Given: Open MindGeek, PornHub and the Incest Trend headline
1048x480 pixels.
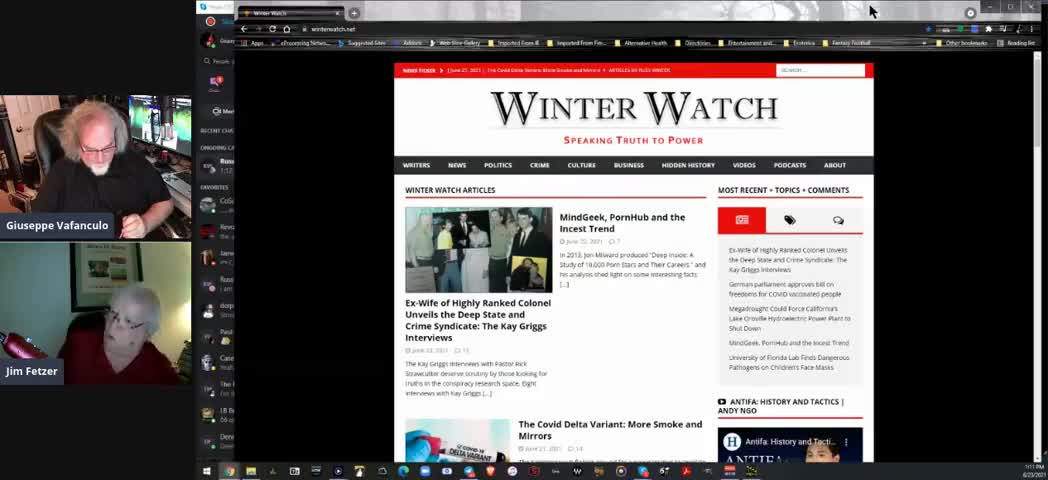Looking at the screenshot, I should pos(622,223).
